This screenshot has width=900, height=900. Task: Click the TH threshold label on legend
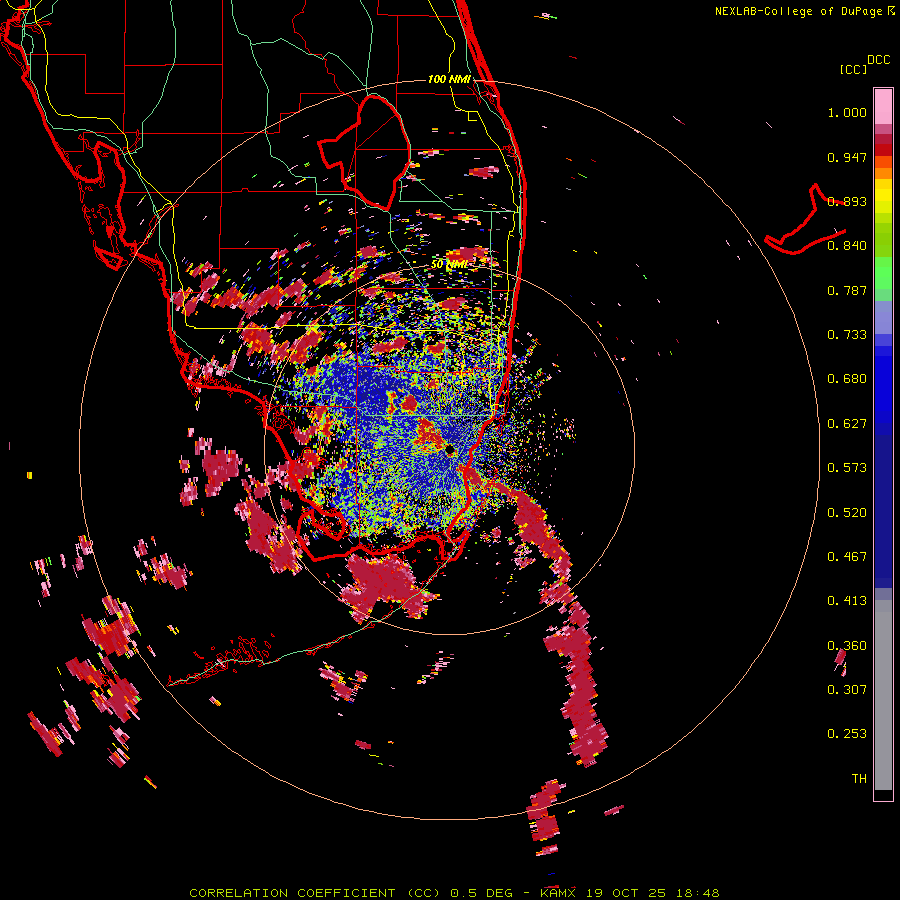(x=859, y=779)
